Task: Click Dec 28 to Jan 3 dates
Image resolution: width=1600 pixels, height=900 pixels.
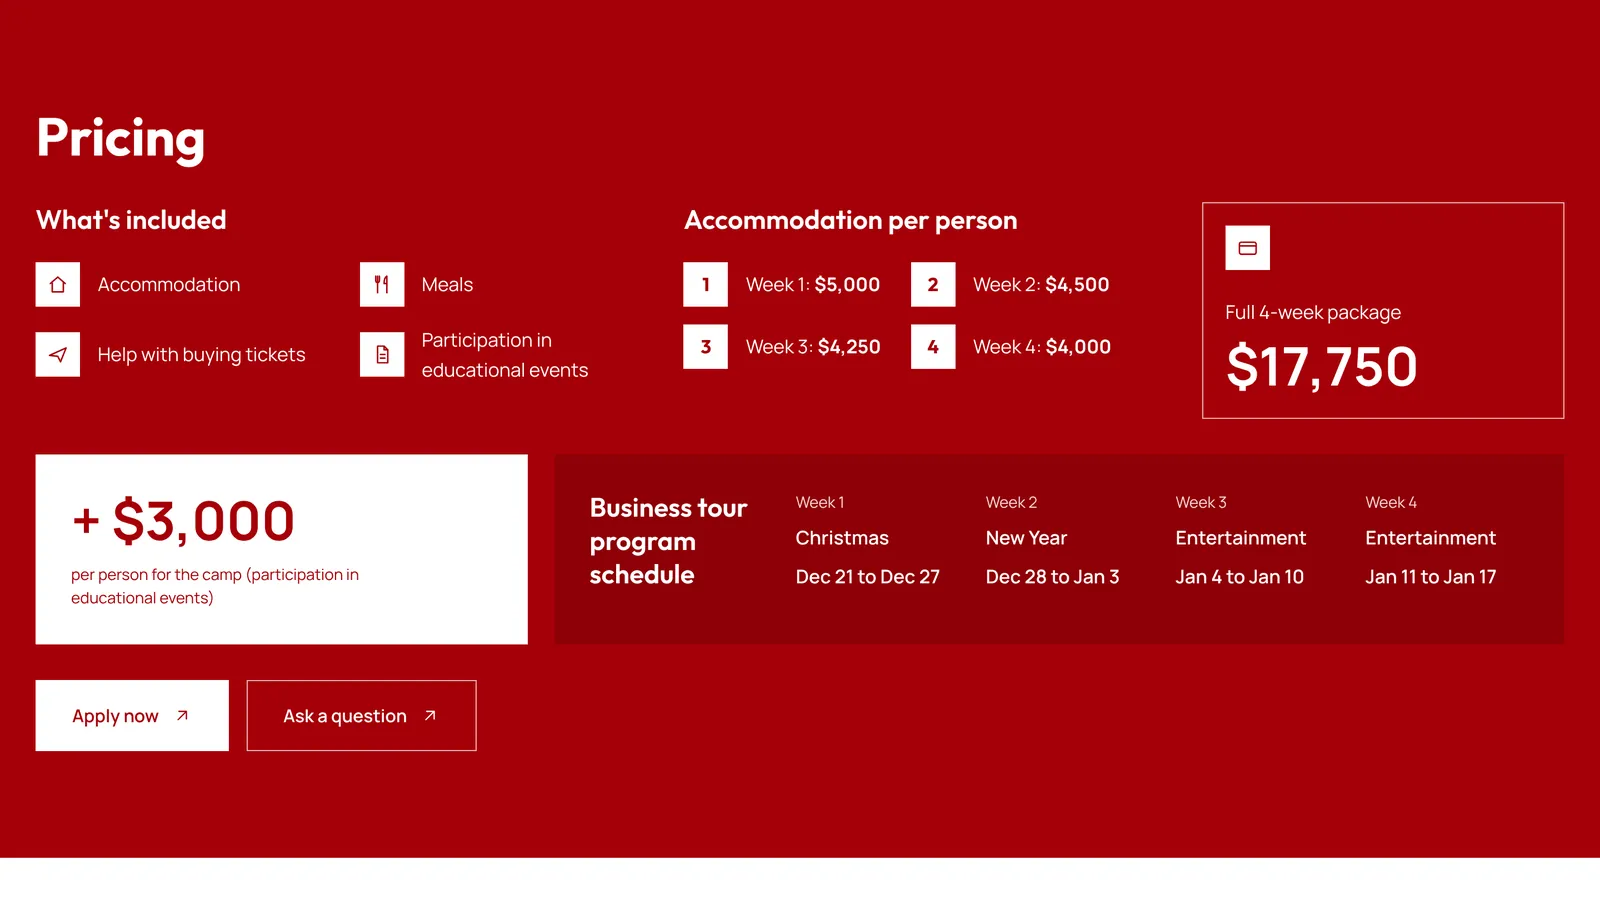Action: pos(1053,577)
